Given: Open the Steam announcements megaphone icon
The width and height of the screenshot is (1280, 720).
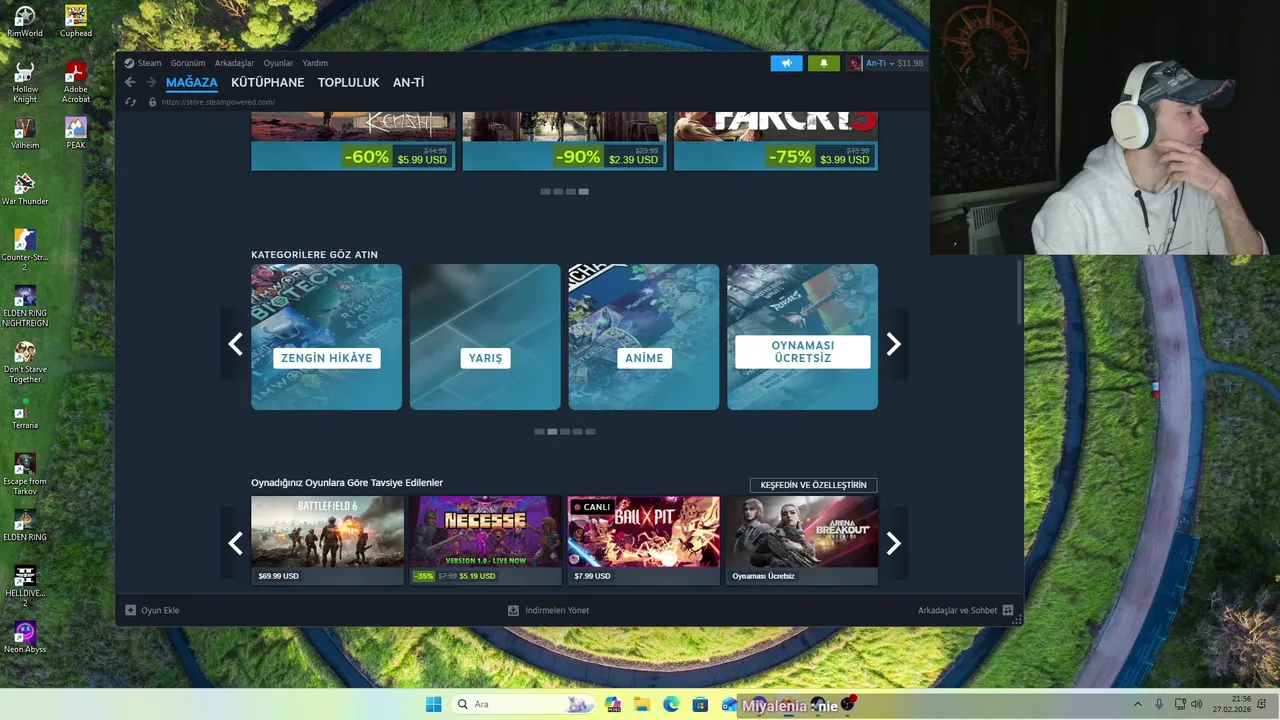Looking at the screenshot, I should pos(786,63).
